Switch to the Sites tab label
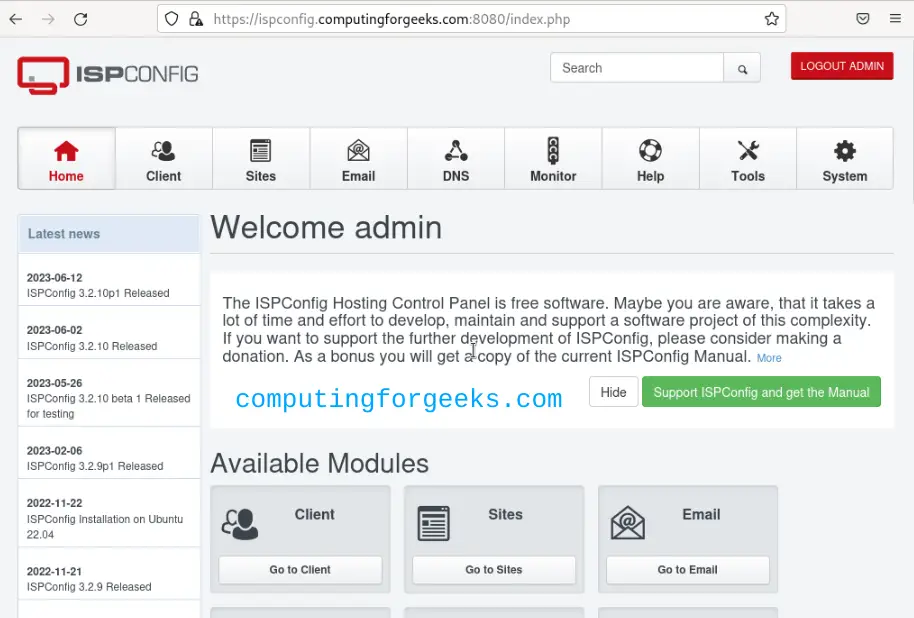The width and height of the screenshot is (914, 618). point(261,176)
